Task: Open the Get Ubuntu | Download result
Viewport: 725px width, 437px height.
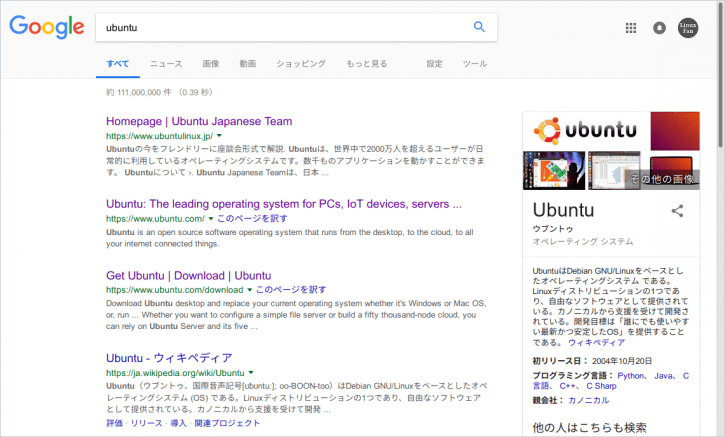Action: (189, 276)
